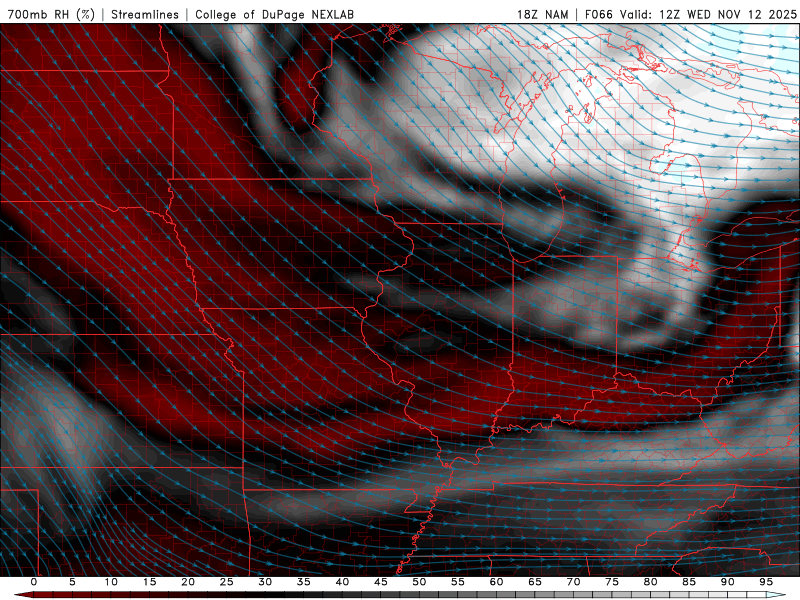This screenshot has height=600, width=800.
Task: Click the 65 value on colorbar scale
Action: click(x=535, y=582)
